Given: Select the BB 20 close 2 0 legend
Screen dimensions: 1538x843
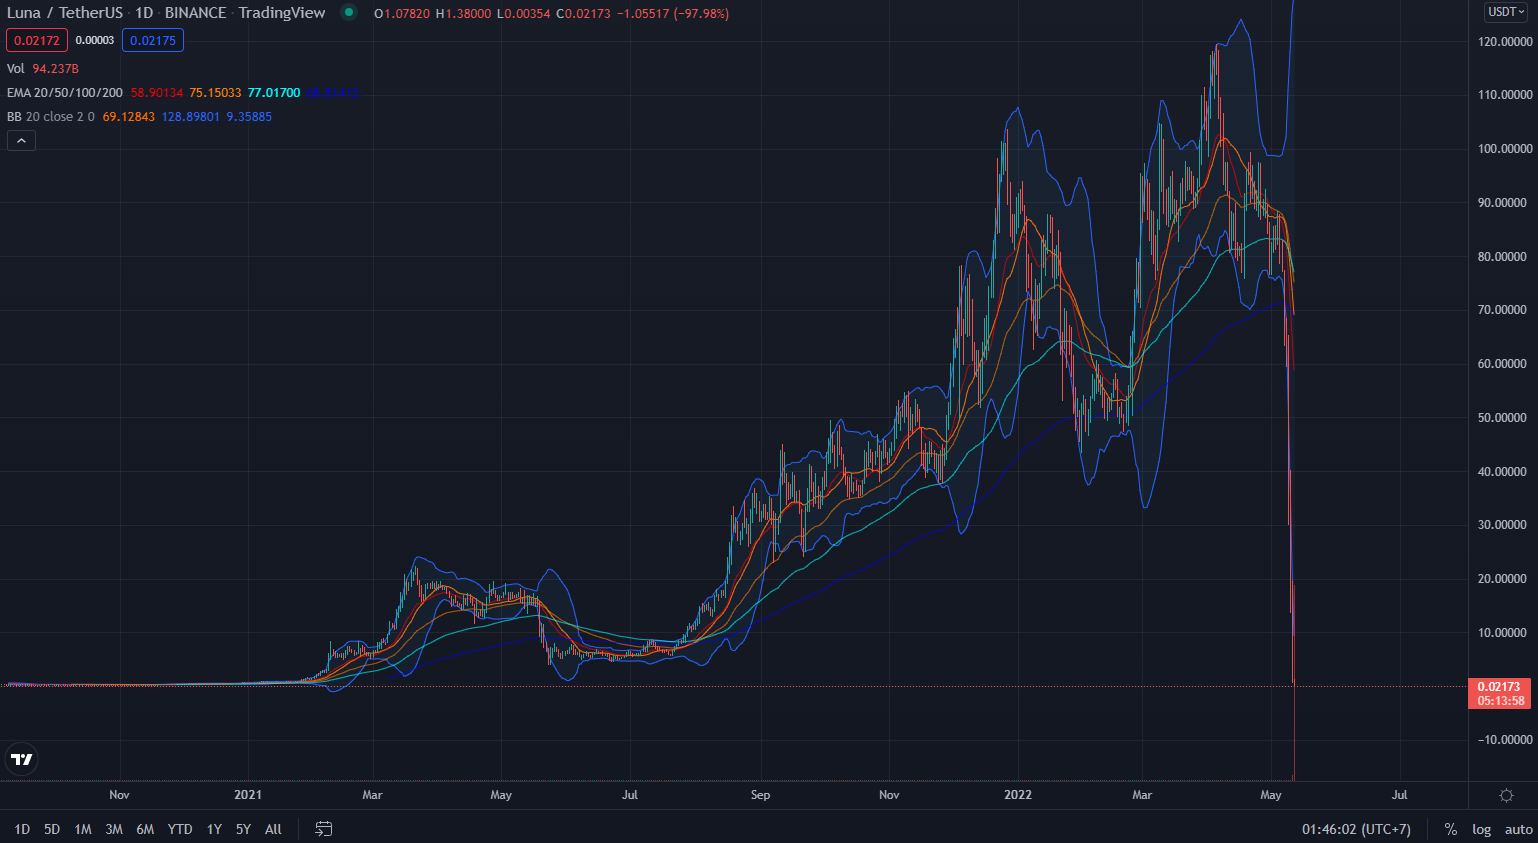Looking at the screenshot, I should tap(51, 117).
